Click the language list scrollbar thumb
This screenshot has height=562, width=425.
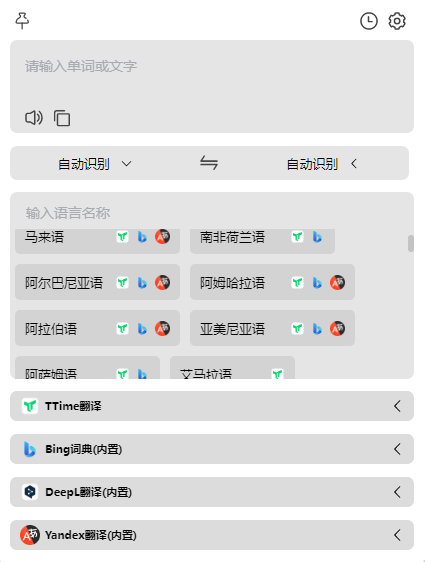coord(411,244)
